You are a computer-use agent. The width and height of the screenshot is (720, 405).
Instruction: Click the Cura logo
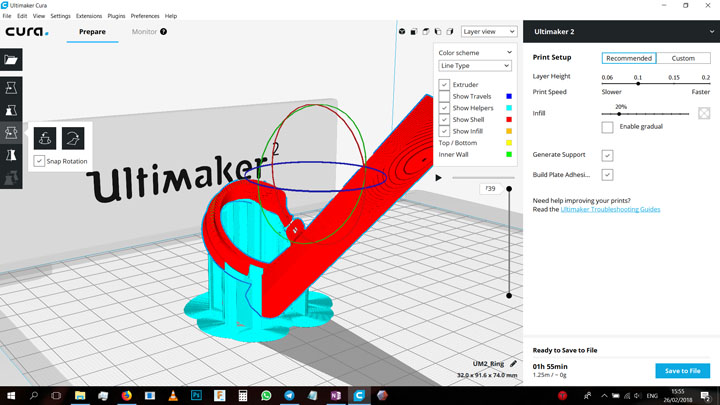tap(27, 32)
